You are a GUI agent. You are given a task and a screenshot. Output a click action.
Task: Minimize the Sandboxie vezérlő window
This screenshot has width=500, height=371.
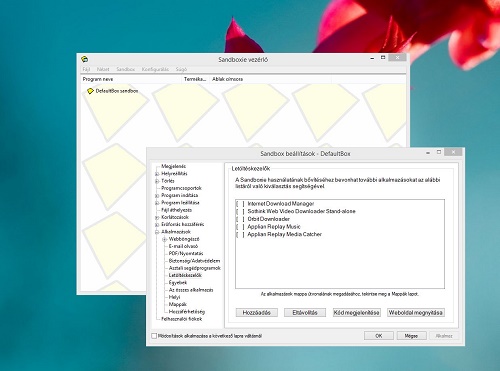(x=372, y=58)
